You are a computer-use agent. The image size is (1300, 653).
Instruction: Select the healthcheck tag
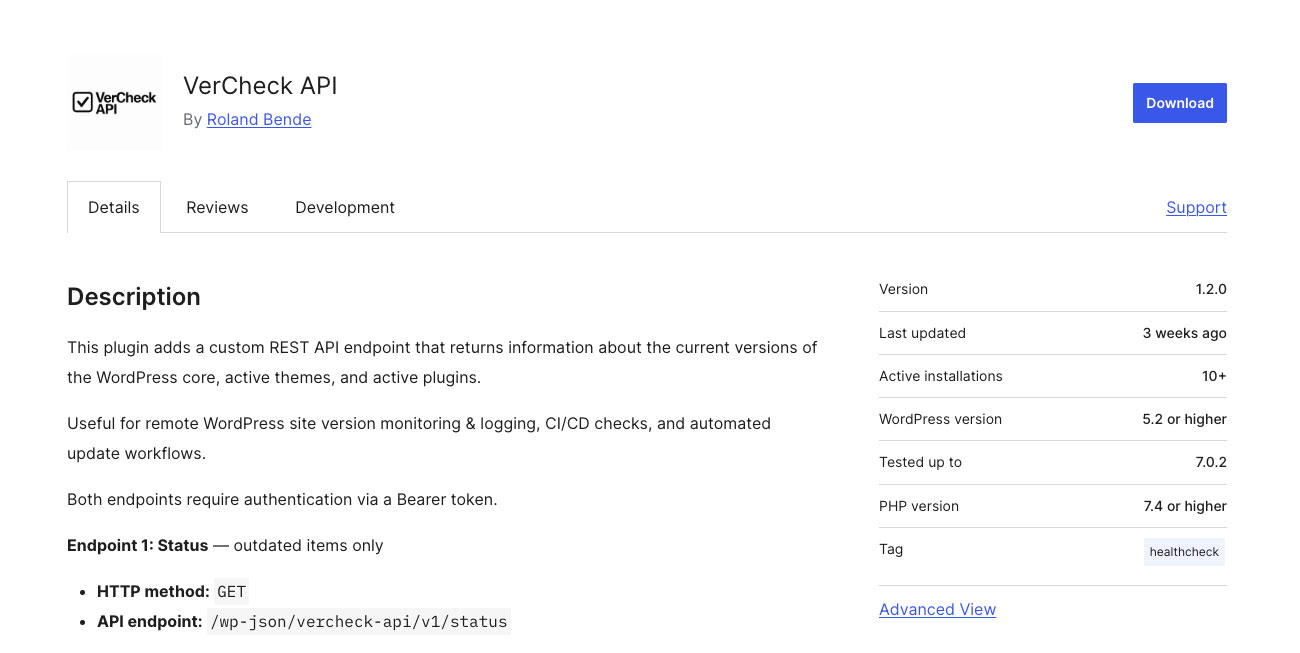point(1184,551)
